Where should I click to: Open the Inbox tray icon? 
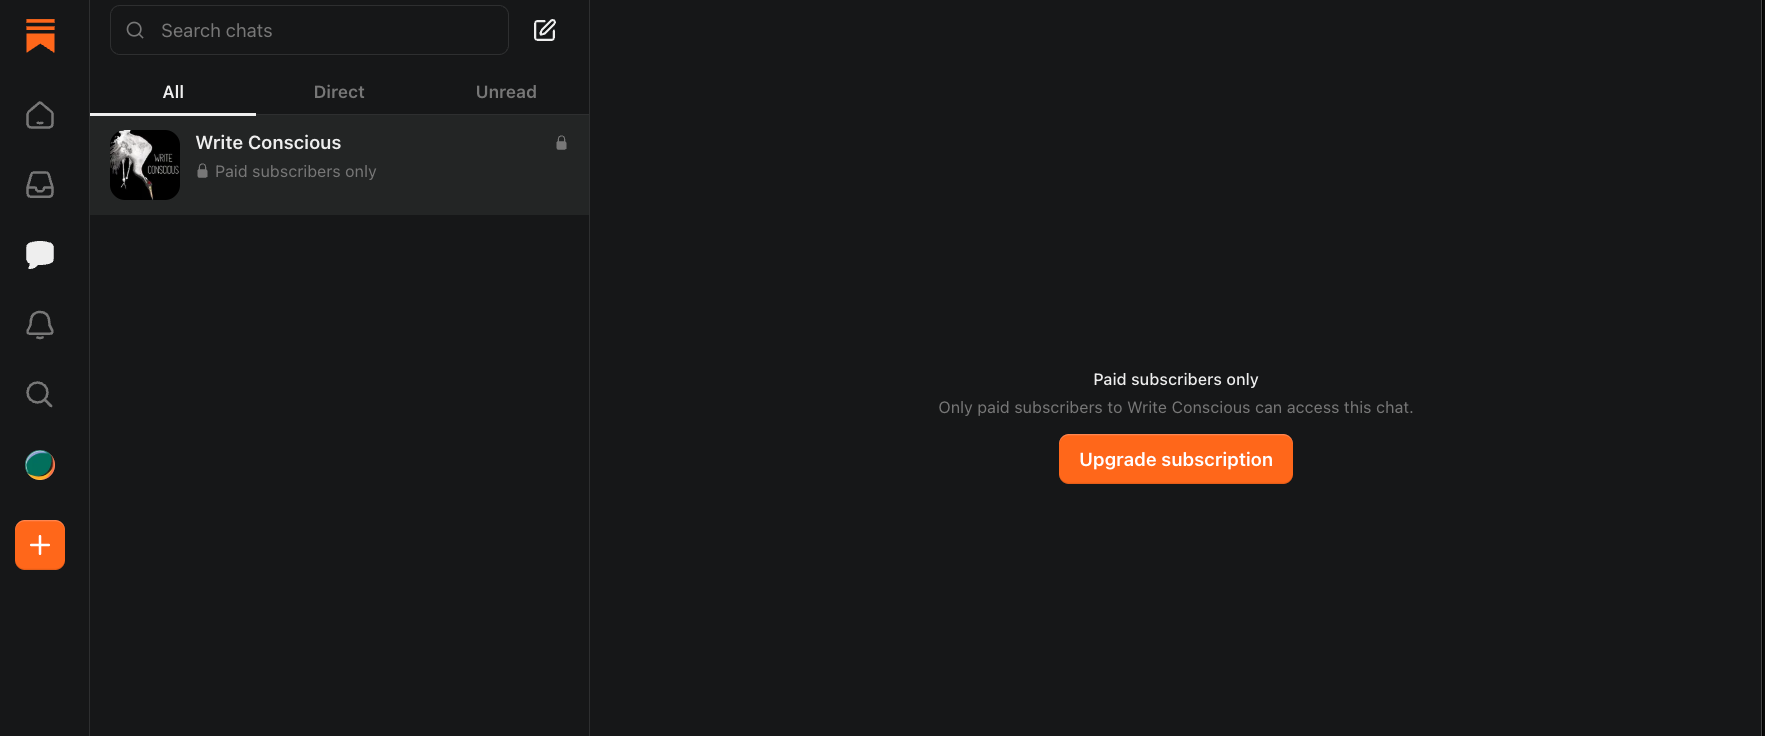pyautogui.click(x=40, y=185)
